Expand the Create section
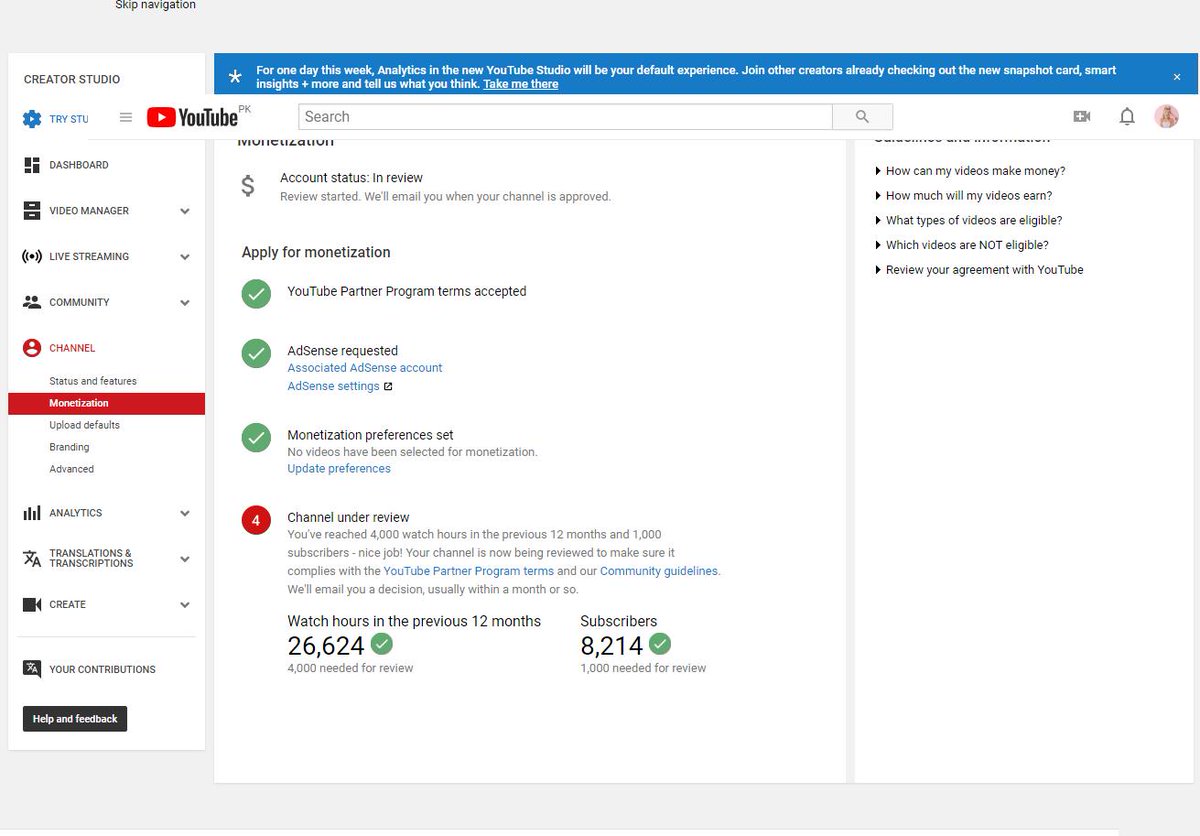1200x836 pixels. 185,605
